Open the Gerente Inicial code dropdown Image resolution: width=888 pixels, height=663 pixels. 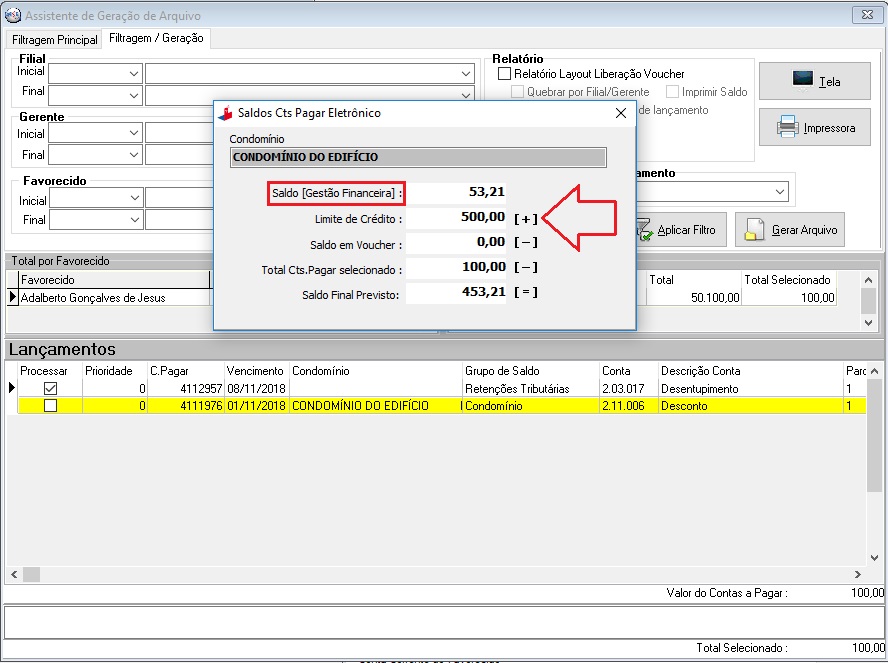[x=134, y=134]
